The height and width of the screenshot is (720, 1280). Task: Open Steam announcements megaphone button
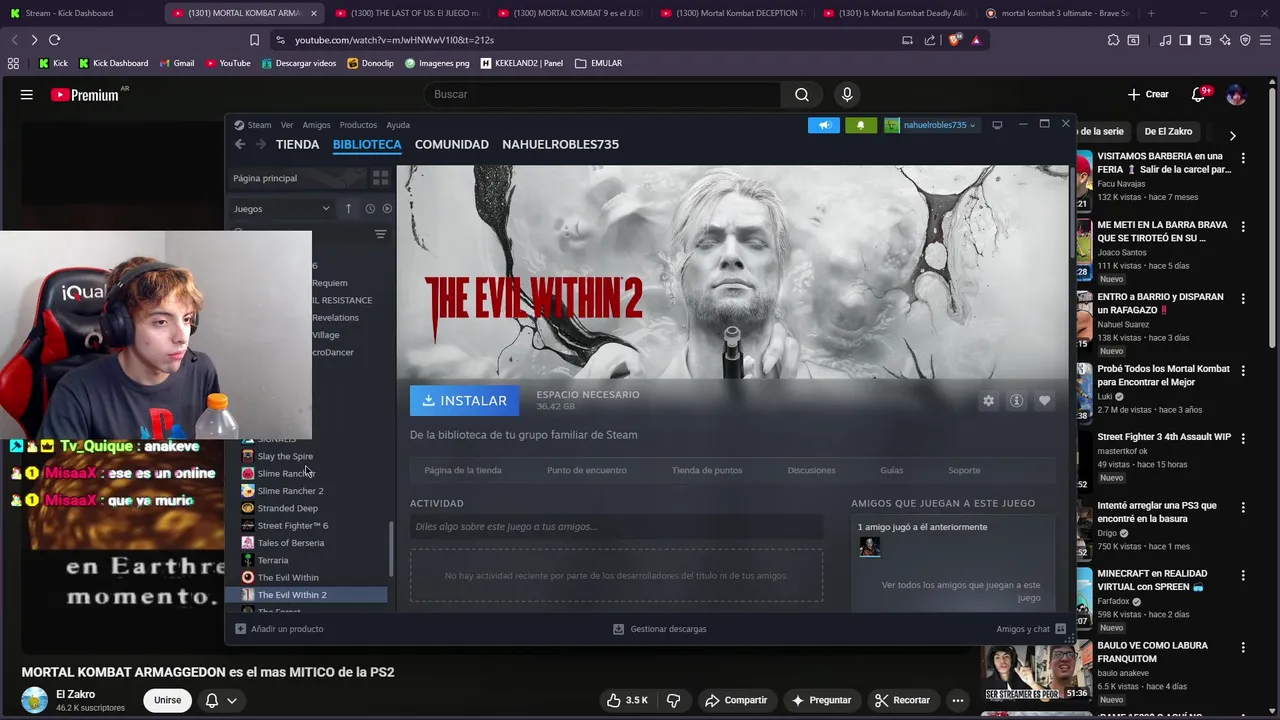[x=824, y=125]
